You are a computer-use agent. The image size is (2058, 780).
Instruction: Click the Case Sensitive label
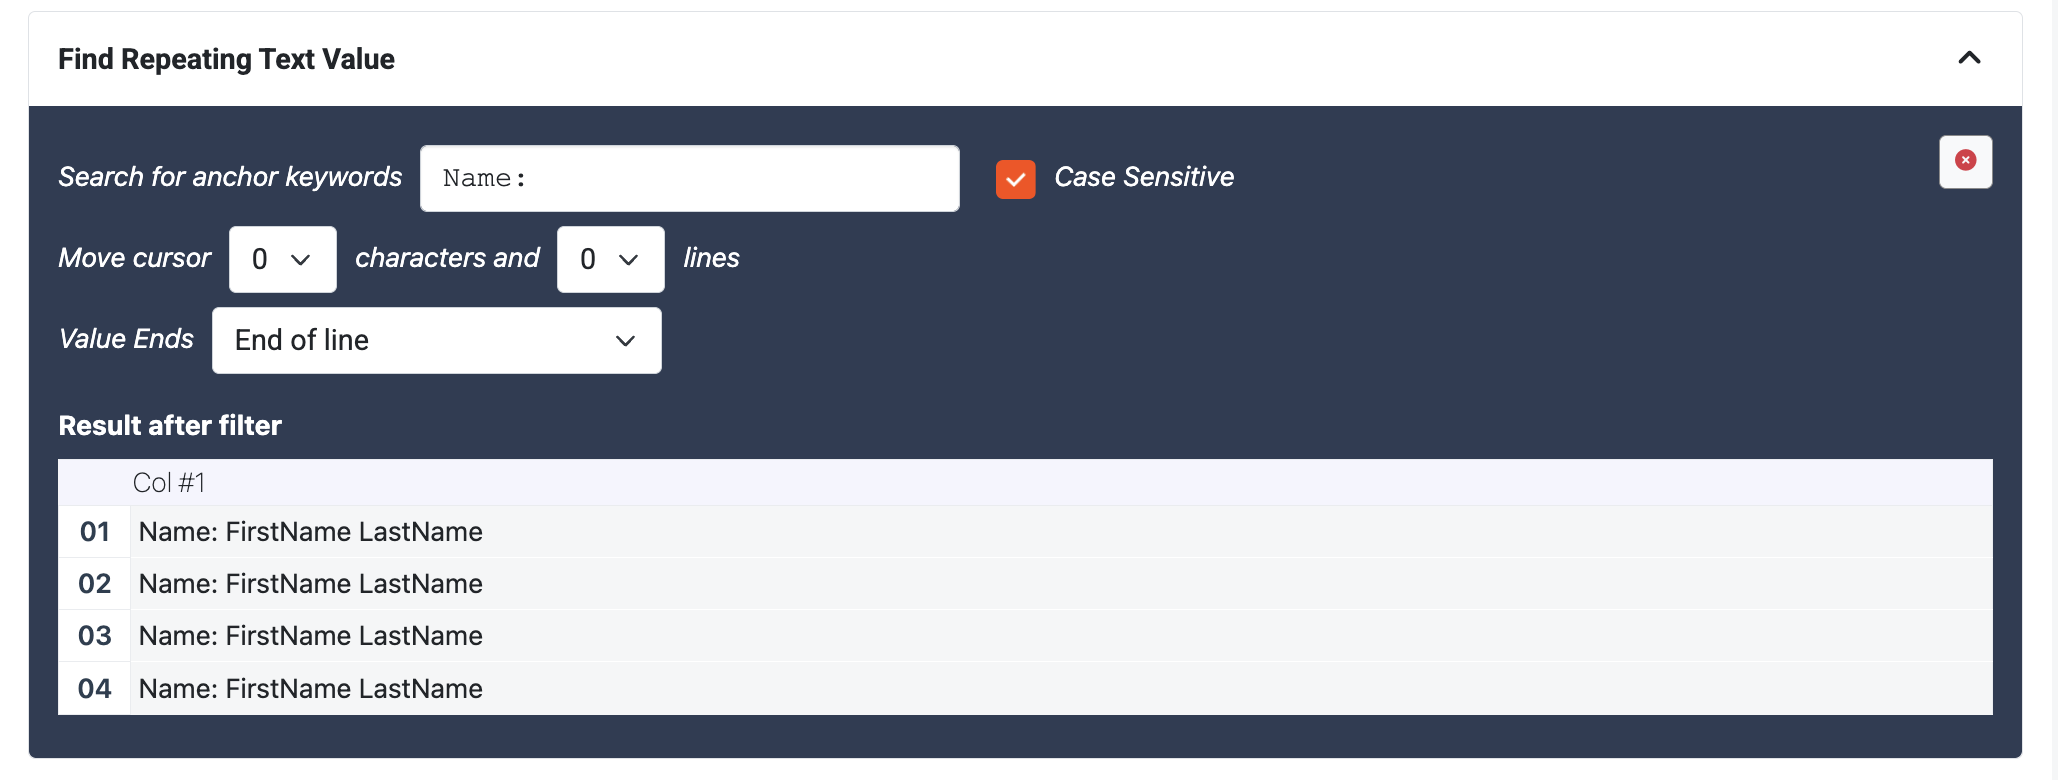[1143, 177]
